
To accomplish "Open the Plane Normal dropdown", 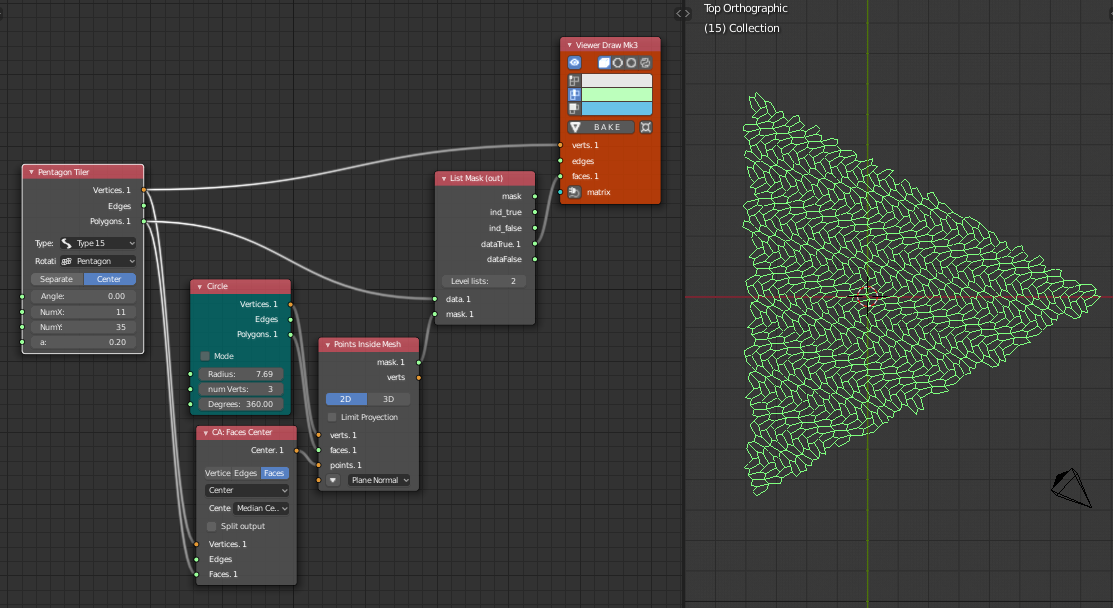I will [x=379, y=480].
